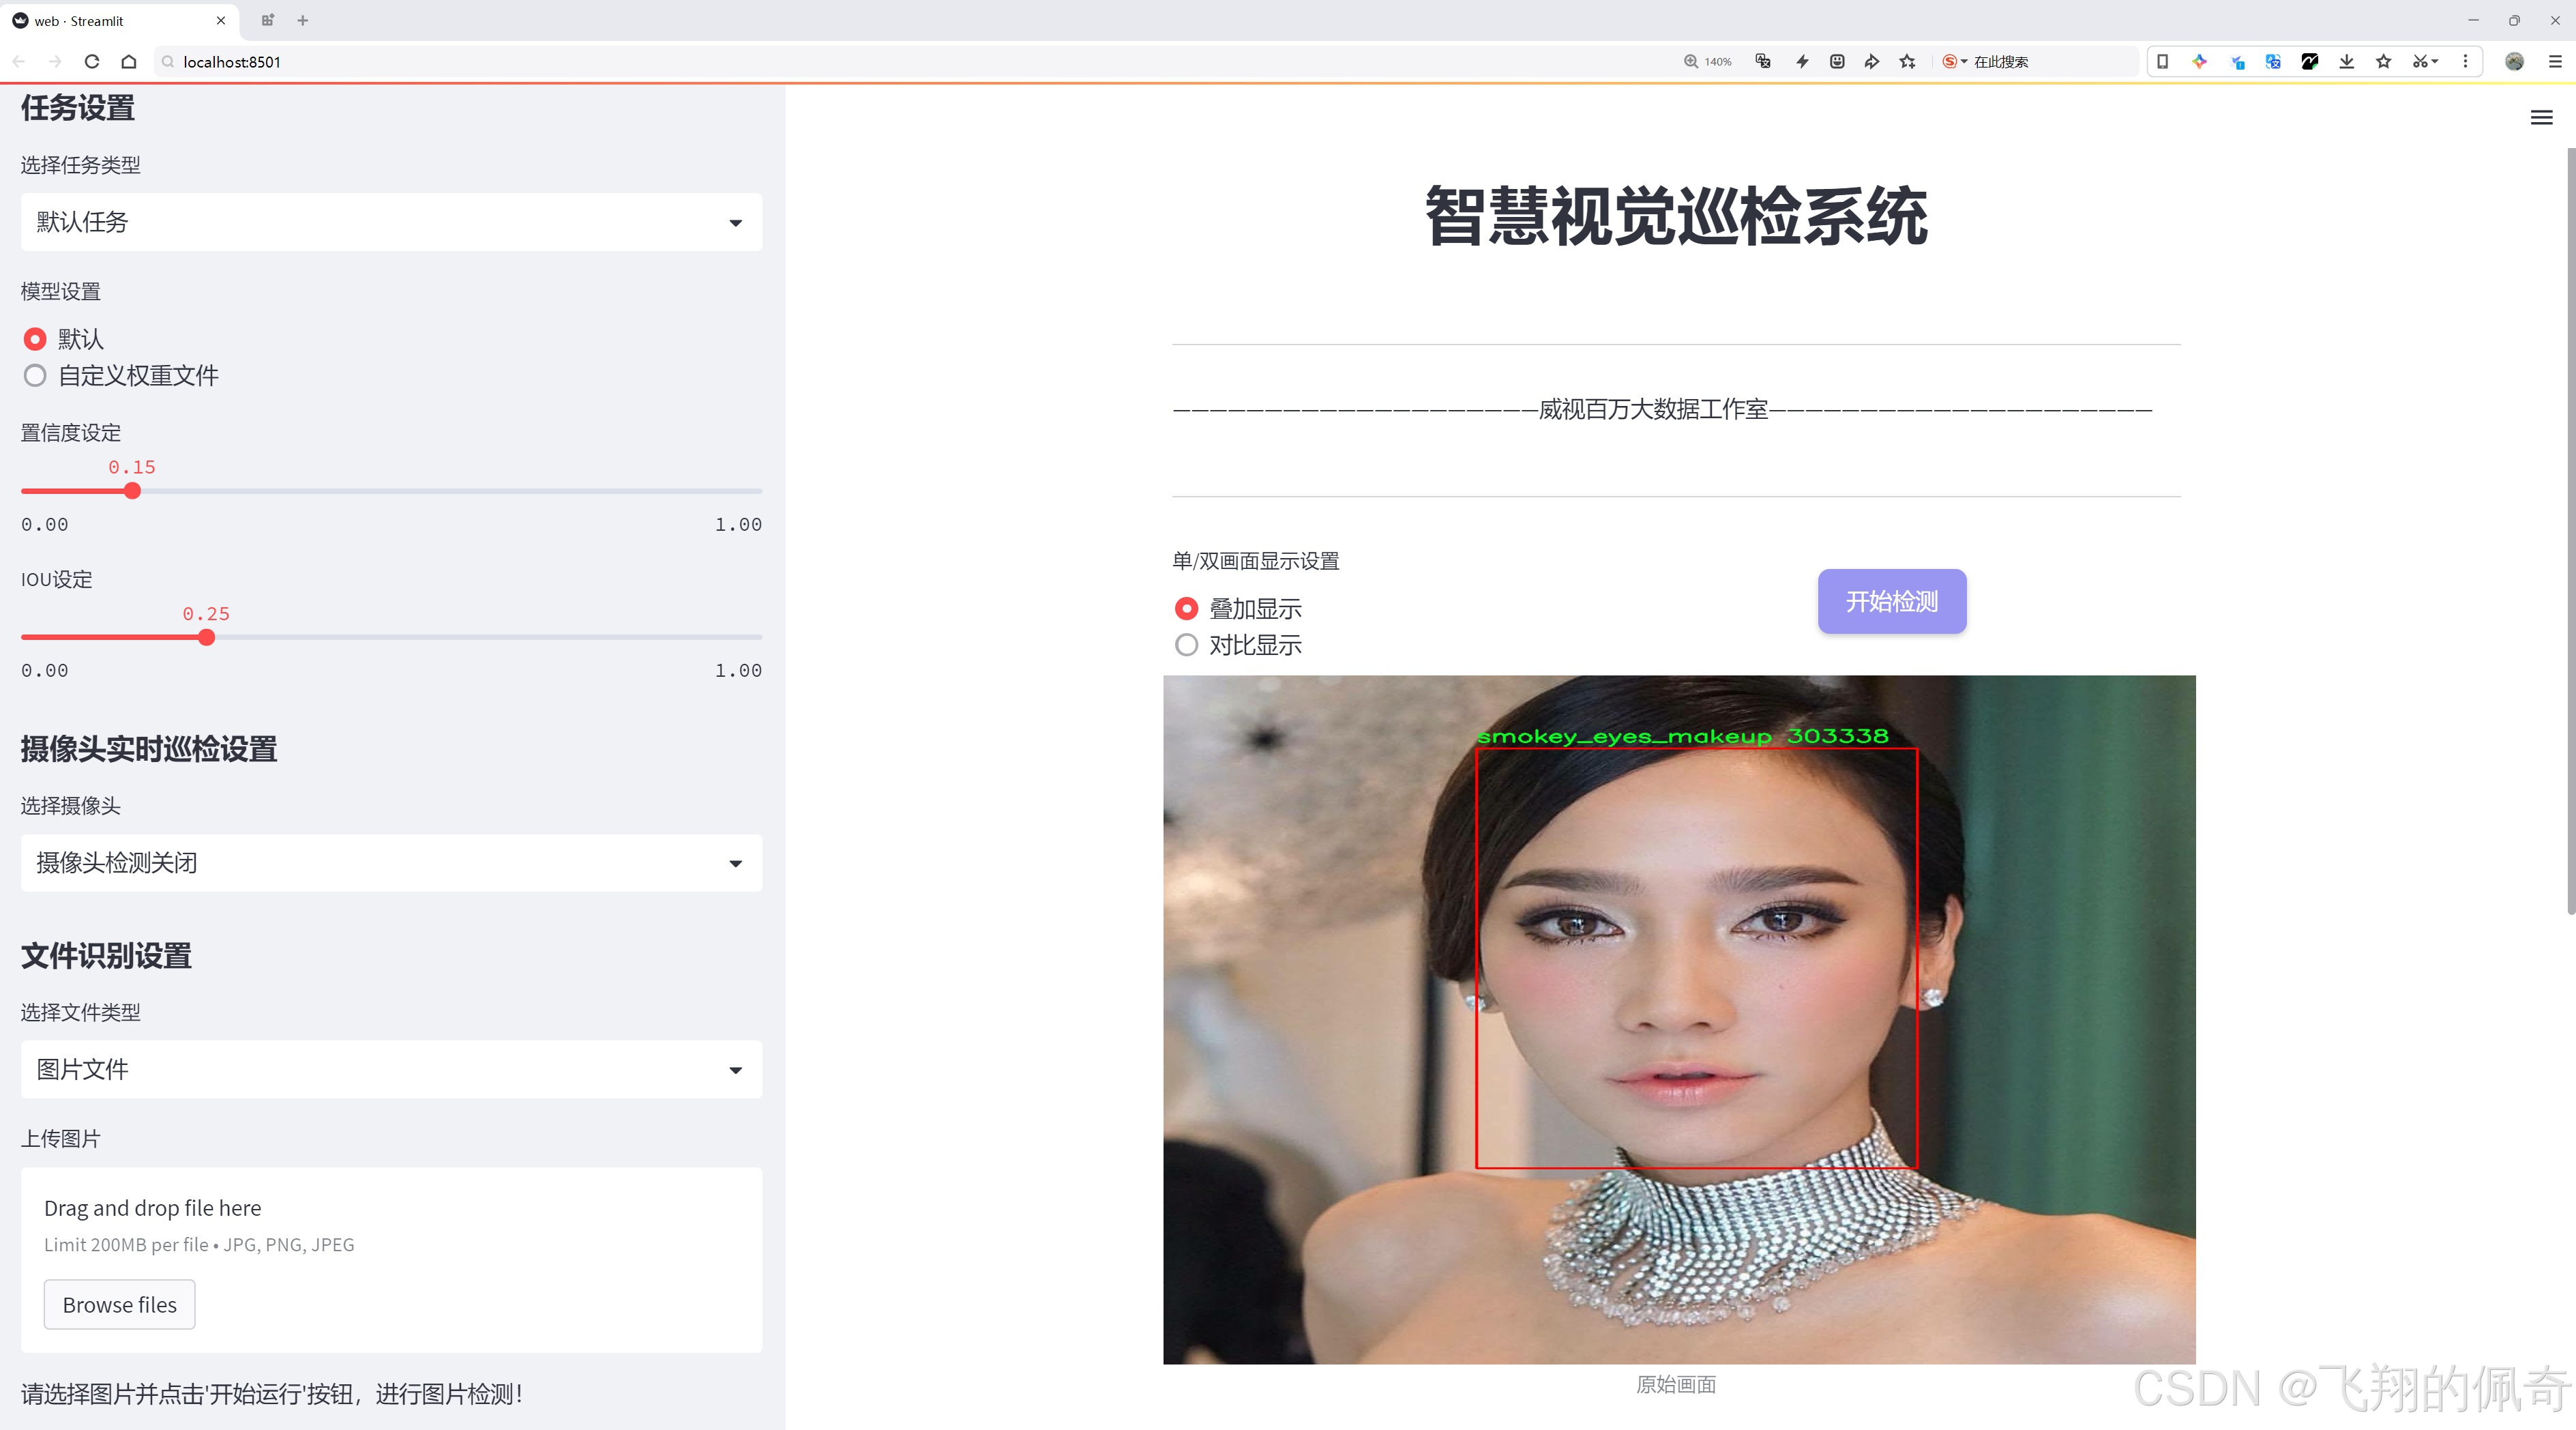This screenshot has height=1430, width=2576.
Task: Select the 自定义权重文件 radio option
Action: pyautogui.click(x=35, y=375)
